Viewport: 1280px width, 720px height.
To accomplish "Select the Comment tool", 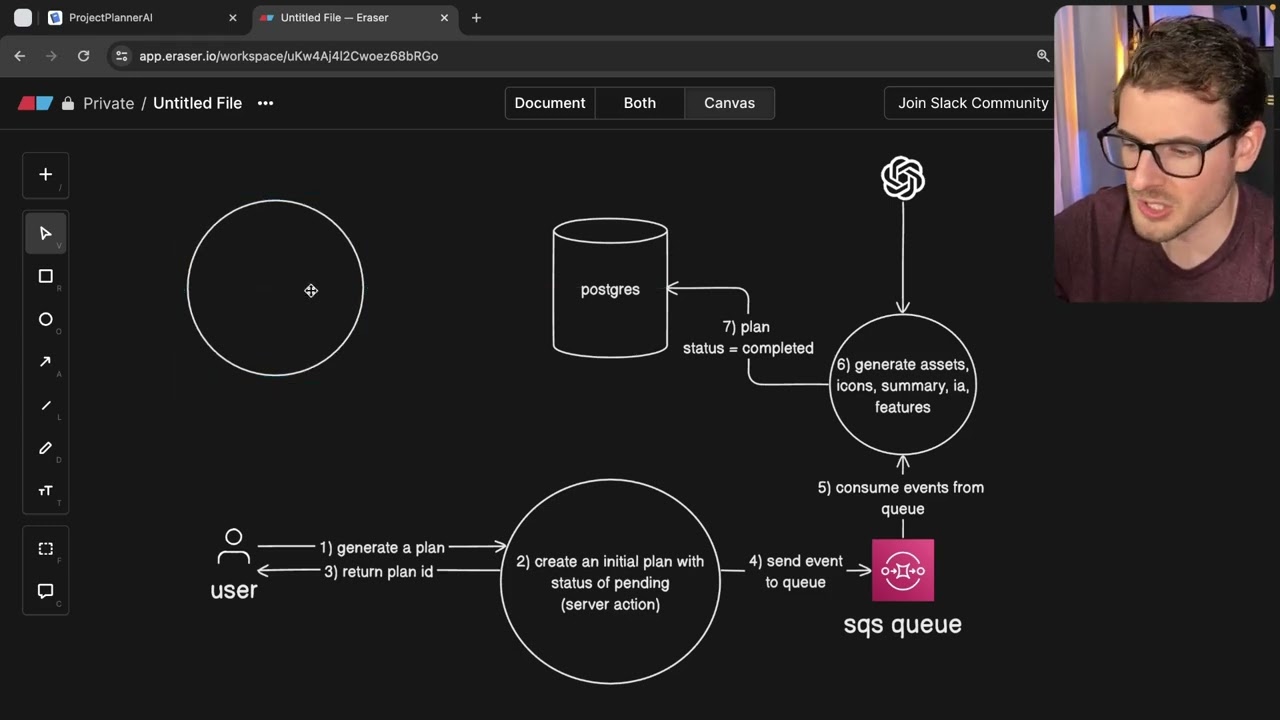I will [45, 591].
